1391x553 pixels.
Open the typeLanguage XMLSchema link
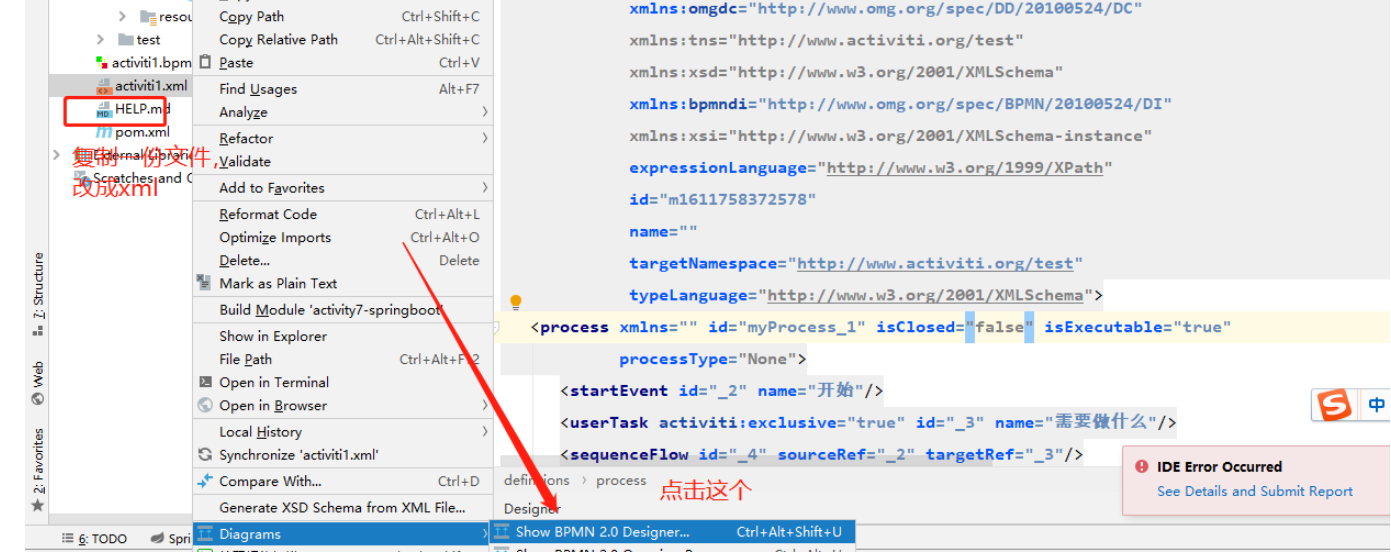[x=925, y=296]
